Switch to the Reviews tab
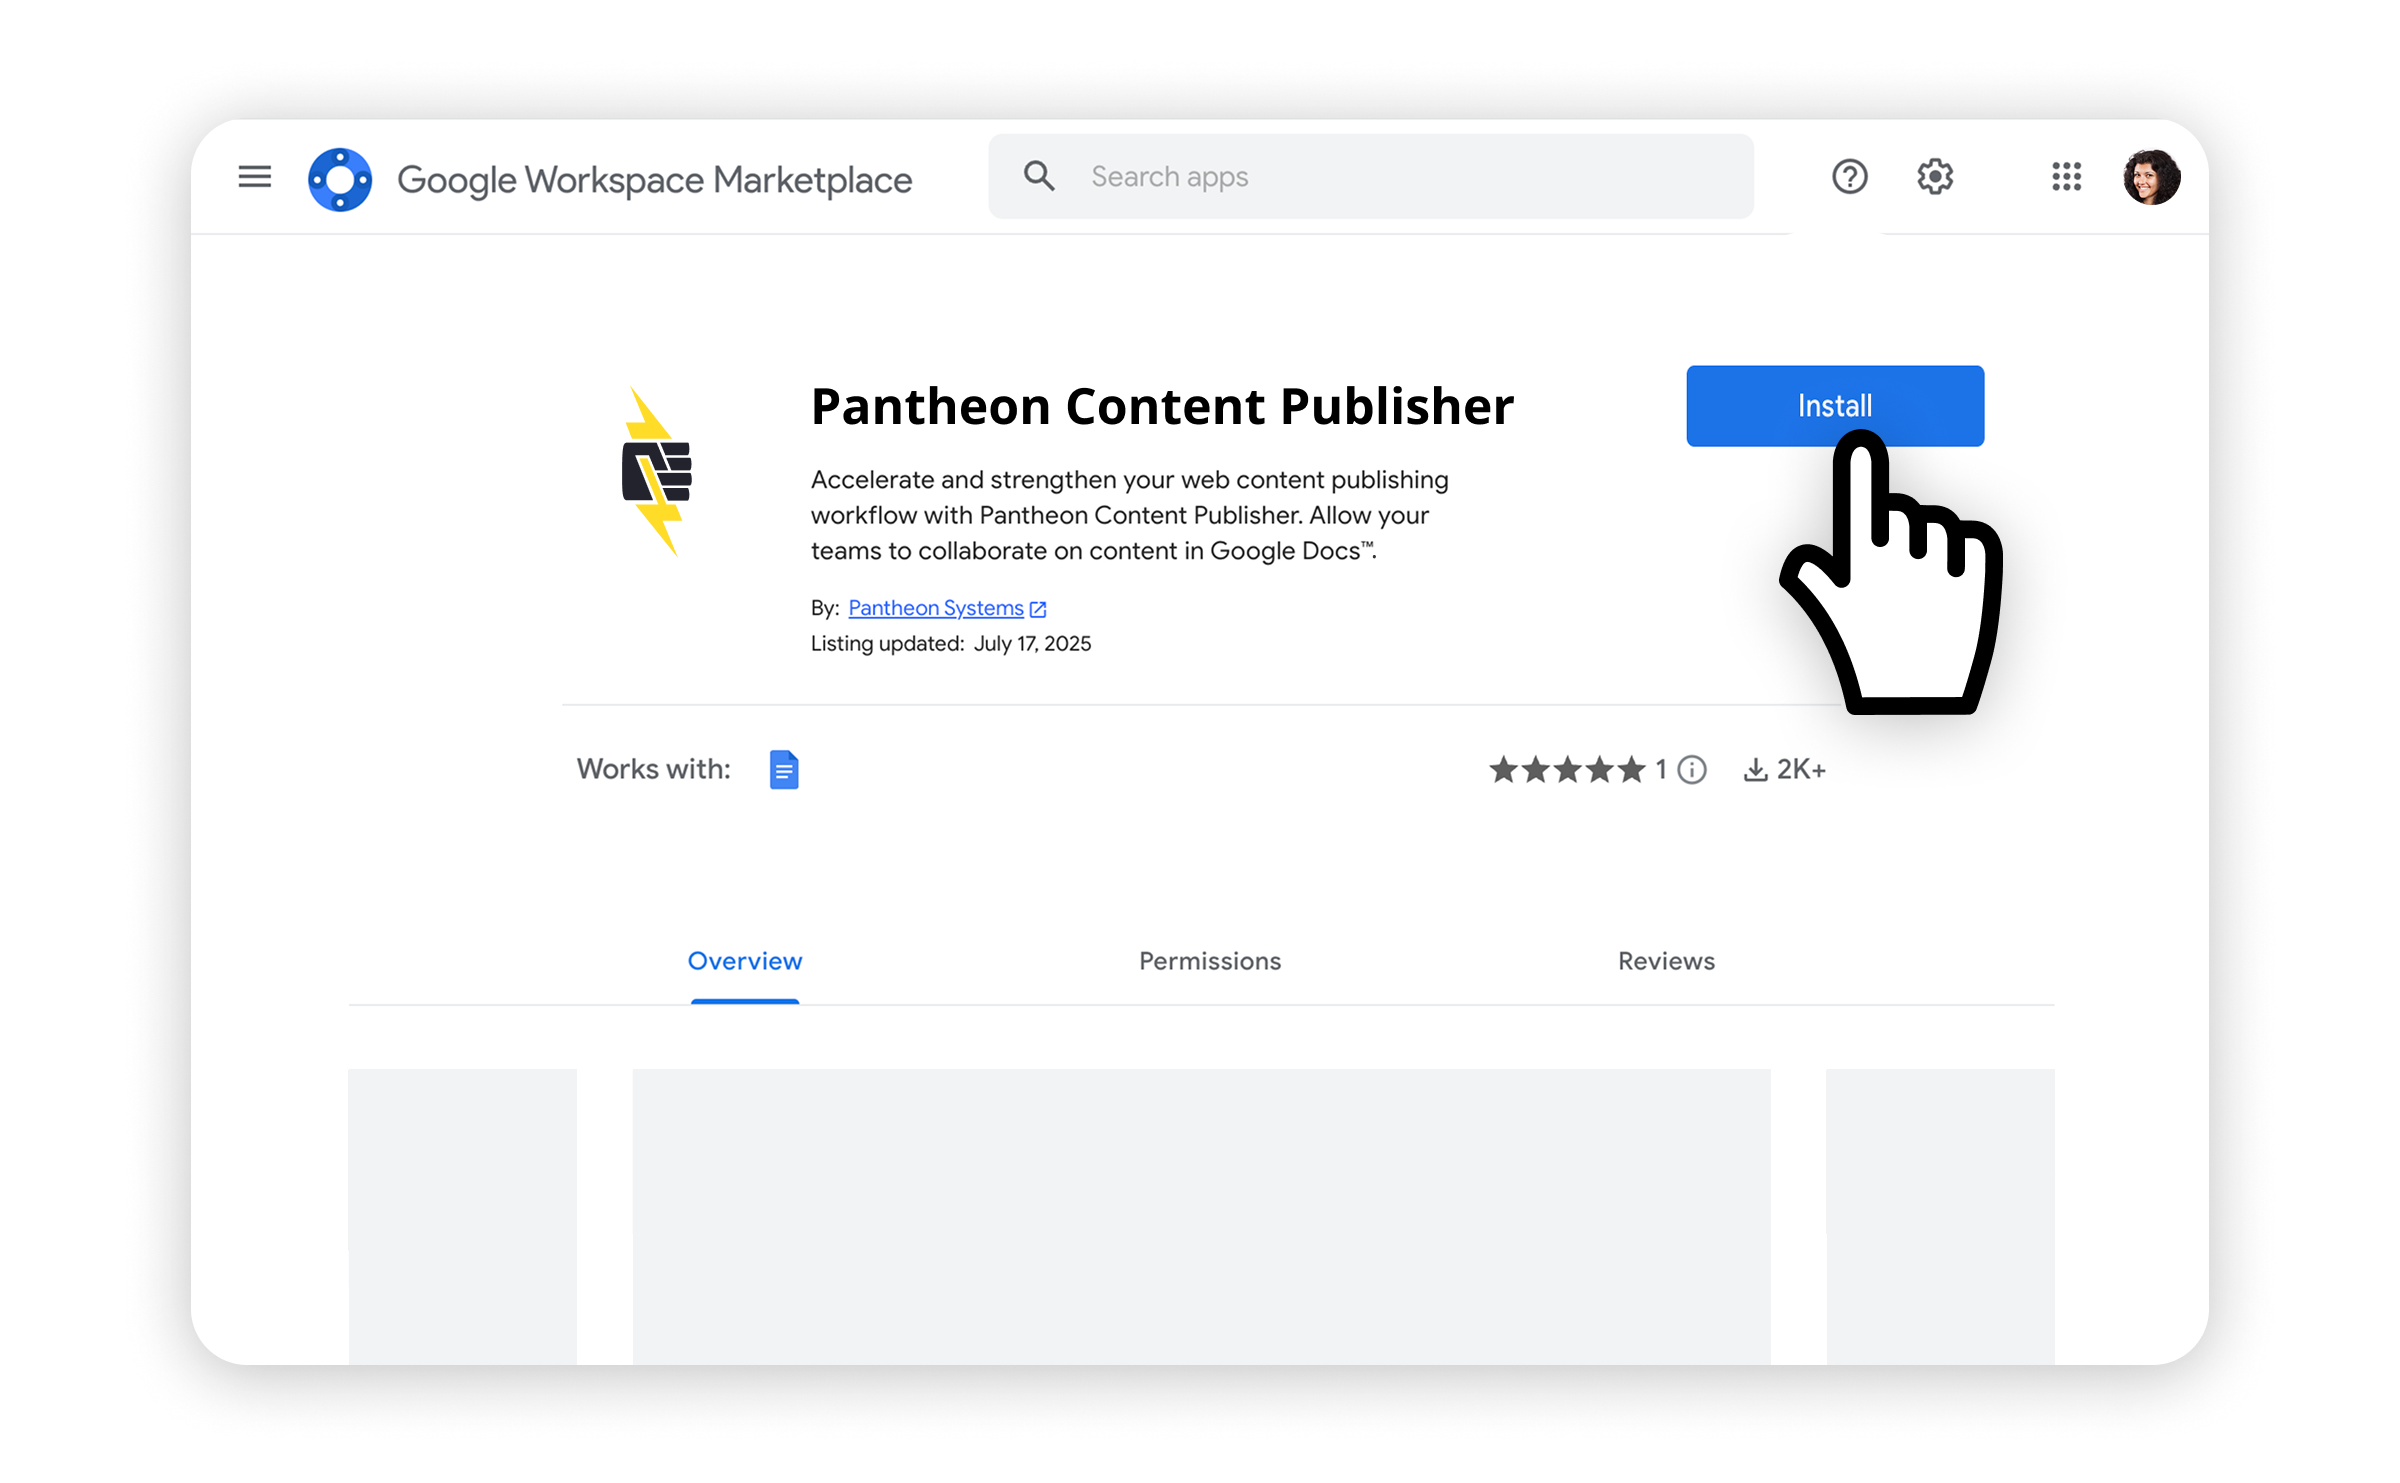This screenshot has width=2400, height=1483. pos(1665,961)
